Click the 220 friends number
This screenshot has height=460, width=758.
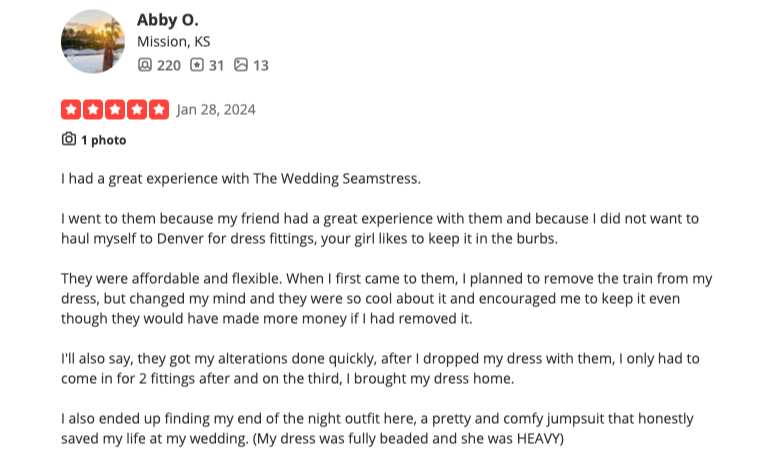(169, 65)
